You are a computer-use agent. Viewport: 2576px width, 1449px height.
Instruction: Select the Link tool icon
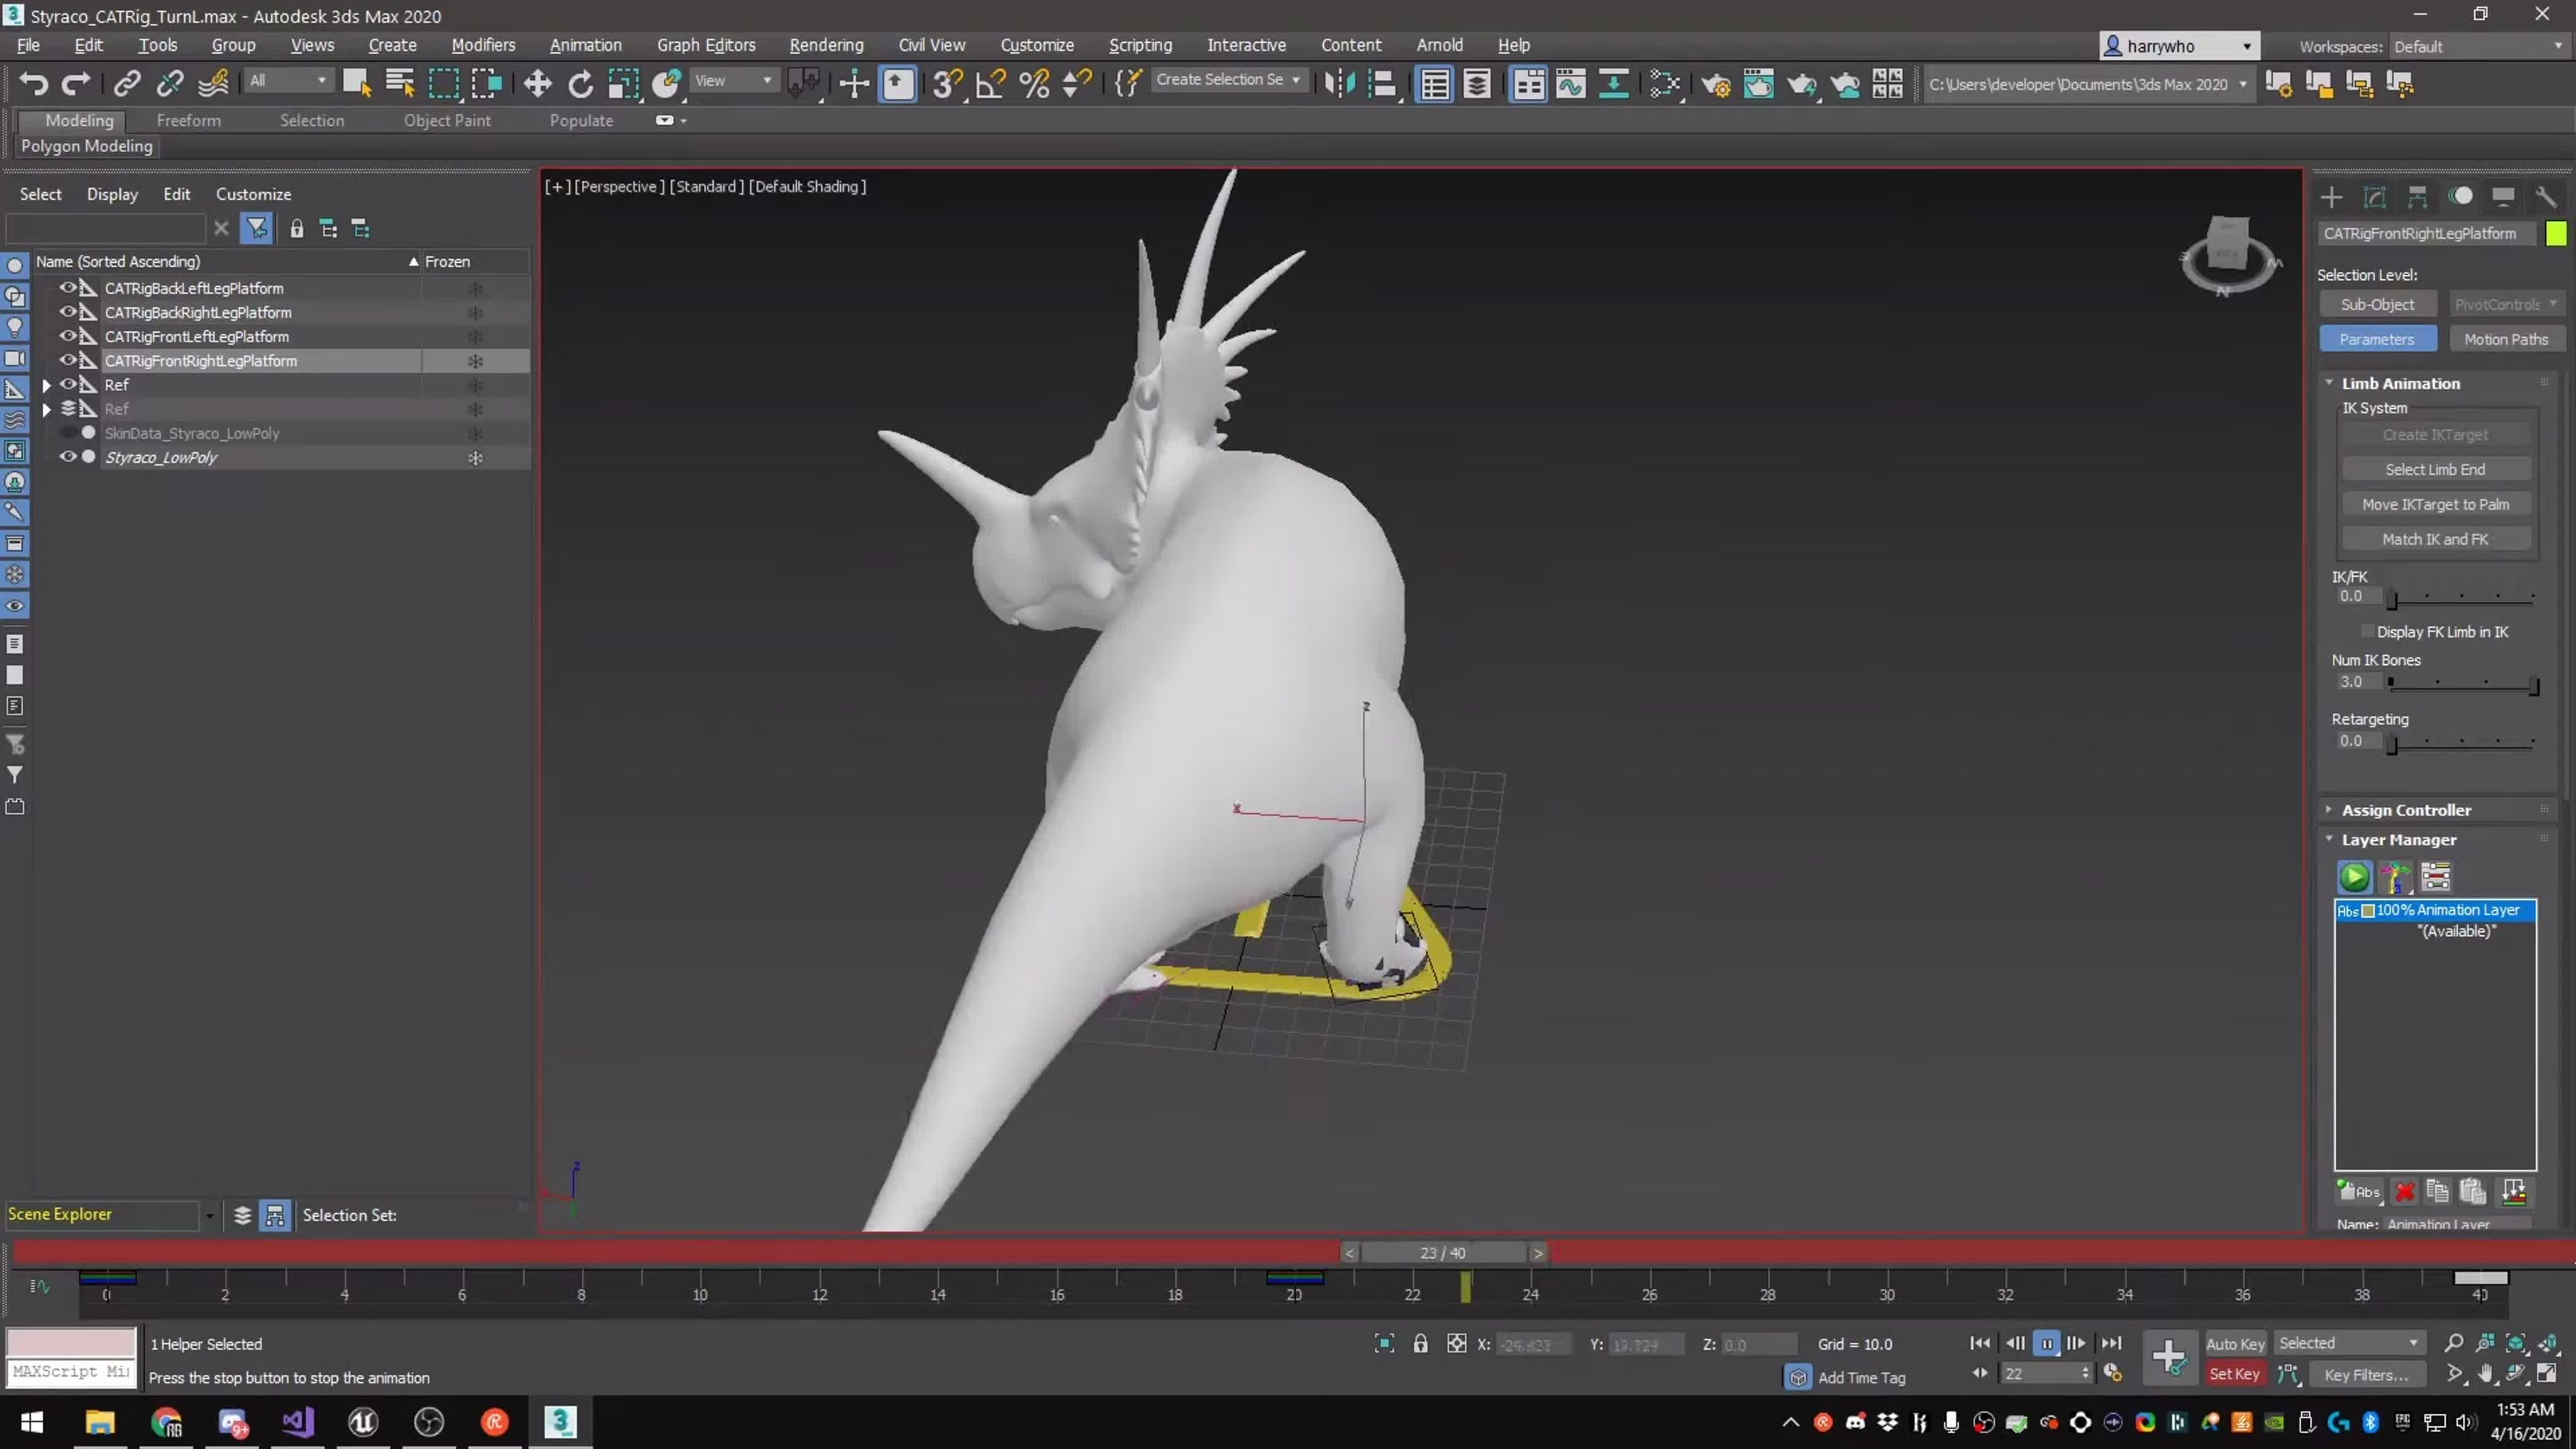tap(127, 84)
